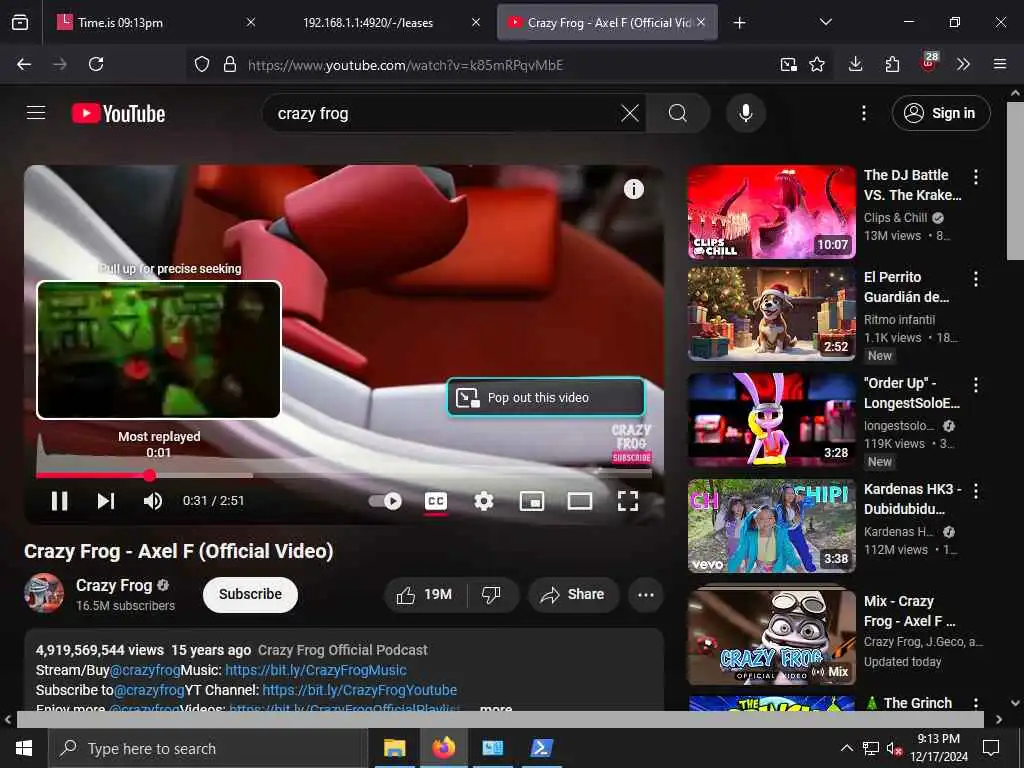Viewport: 1024px width, 768px height.
Task: Share the video
Action: click(x=573, y=594)
